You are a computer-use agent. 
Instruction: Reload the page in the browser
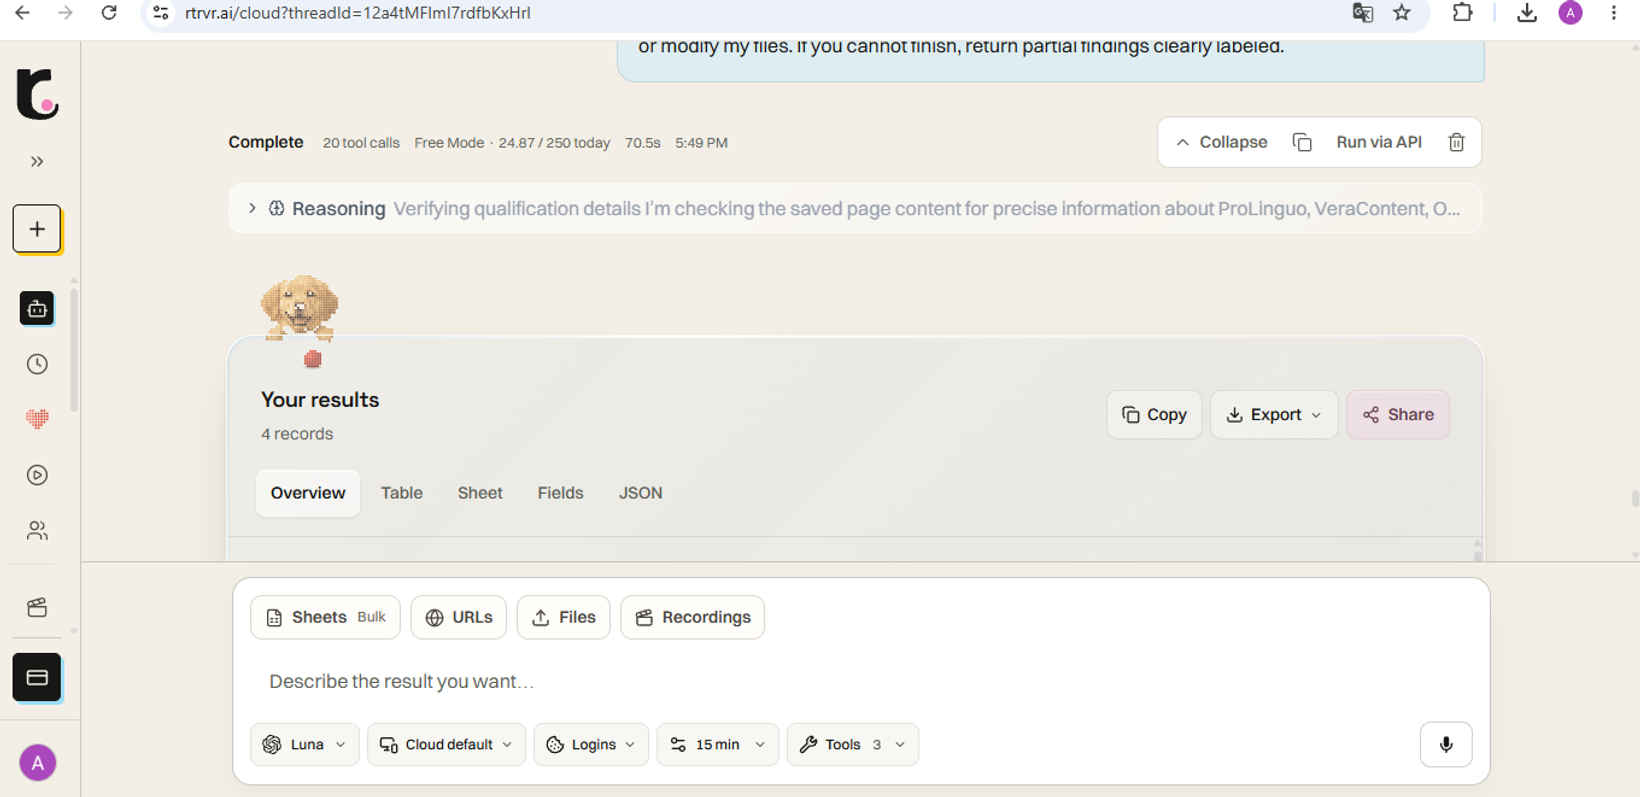click(109, 13)
